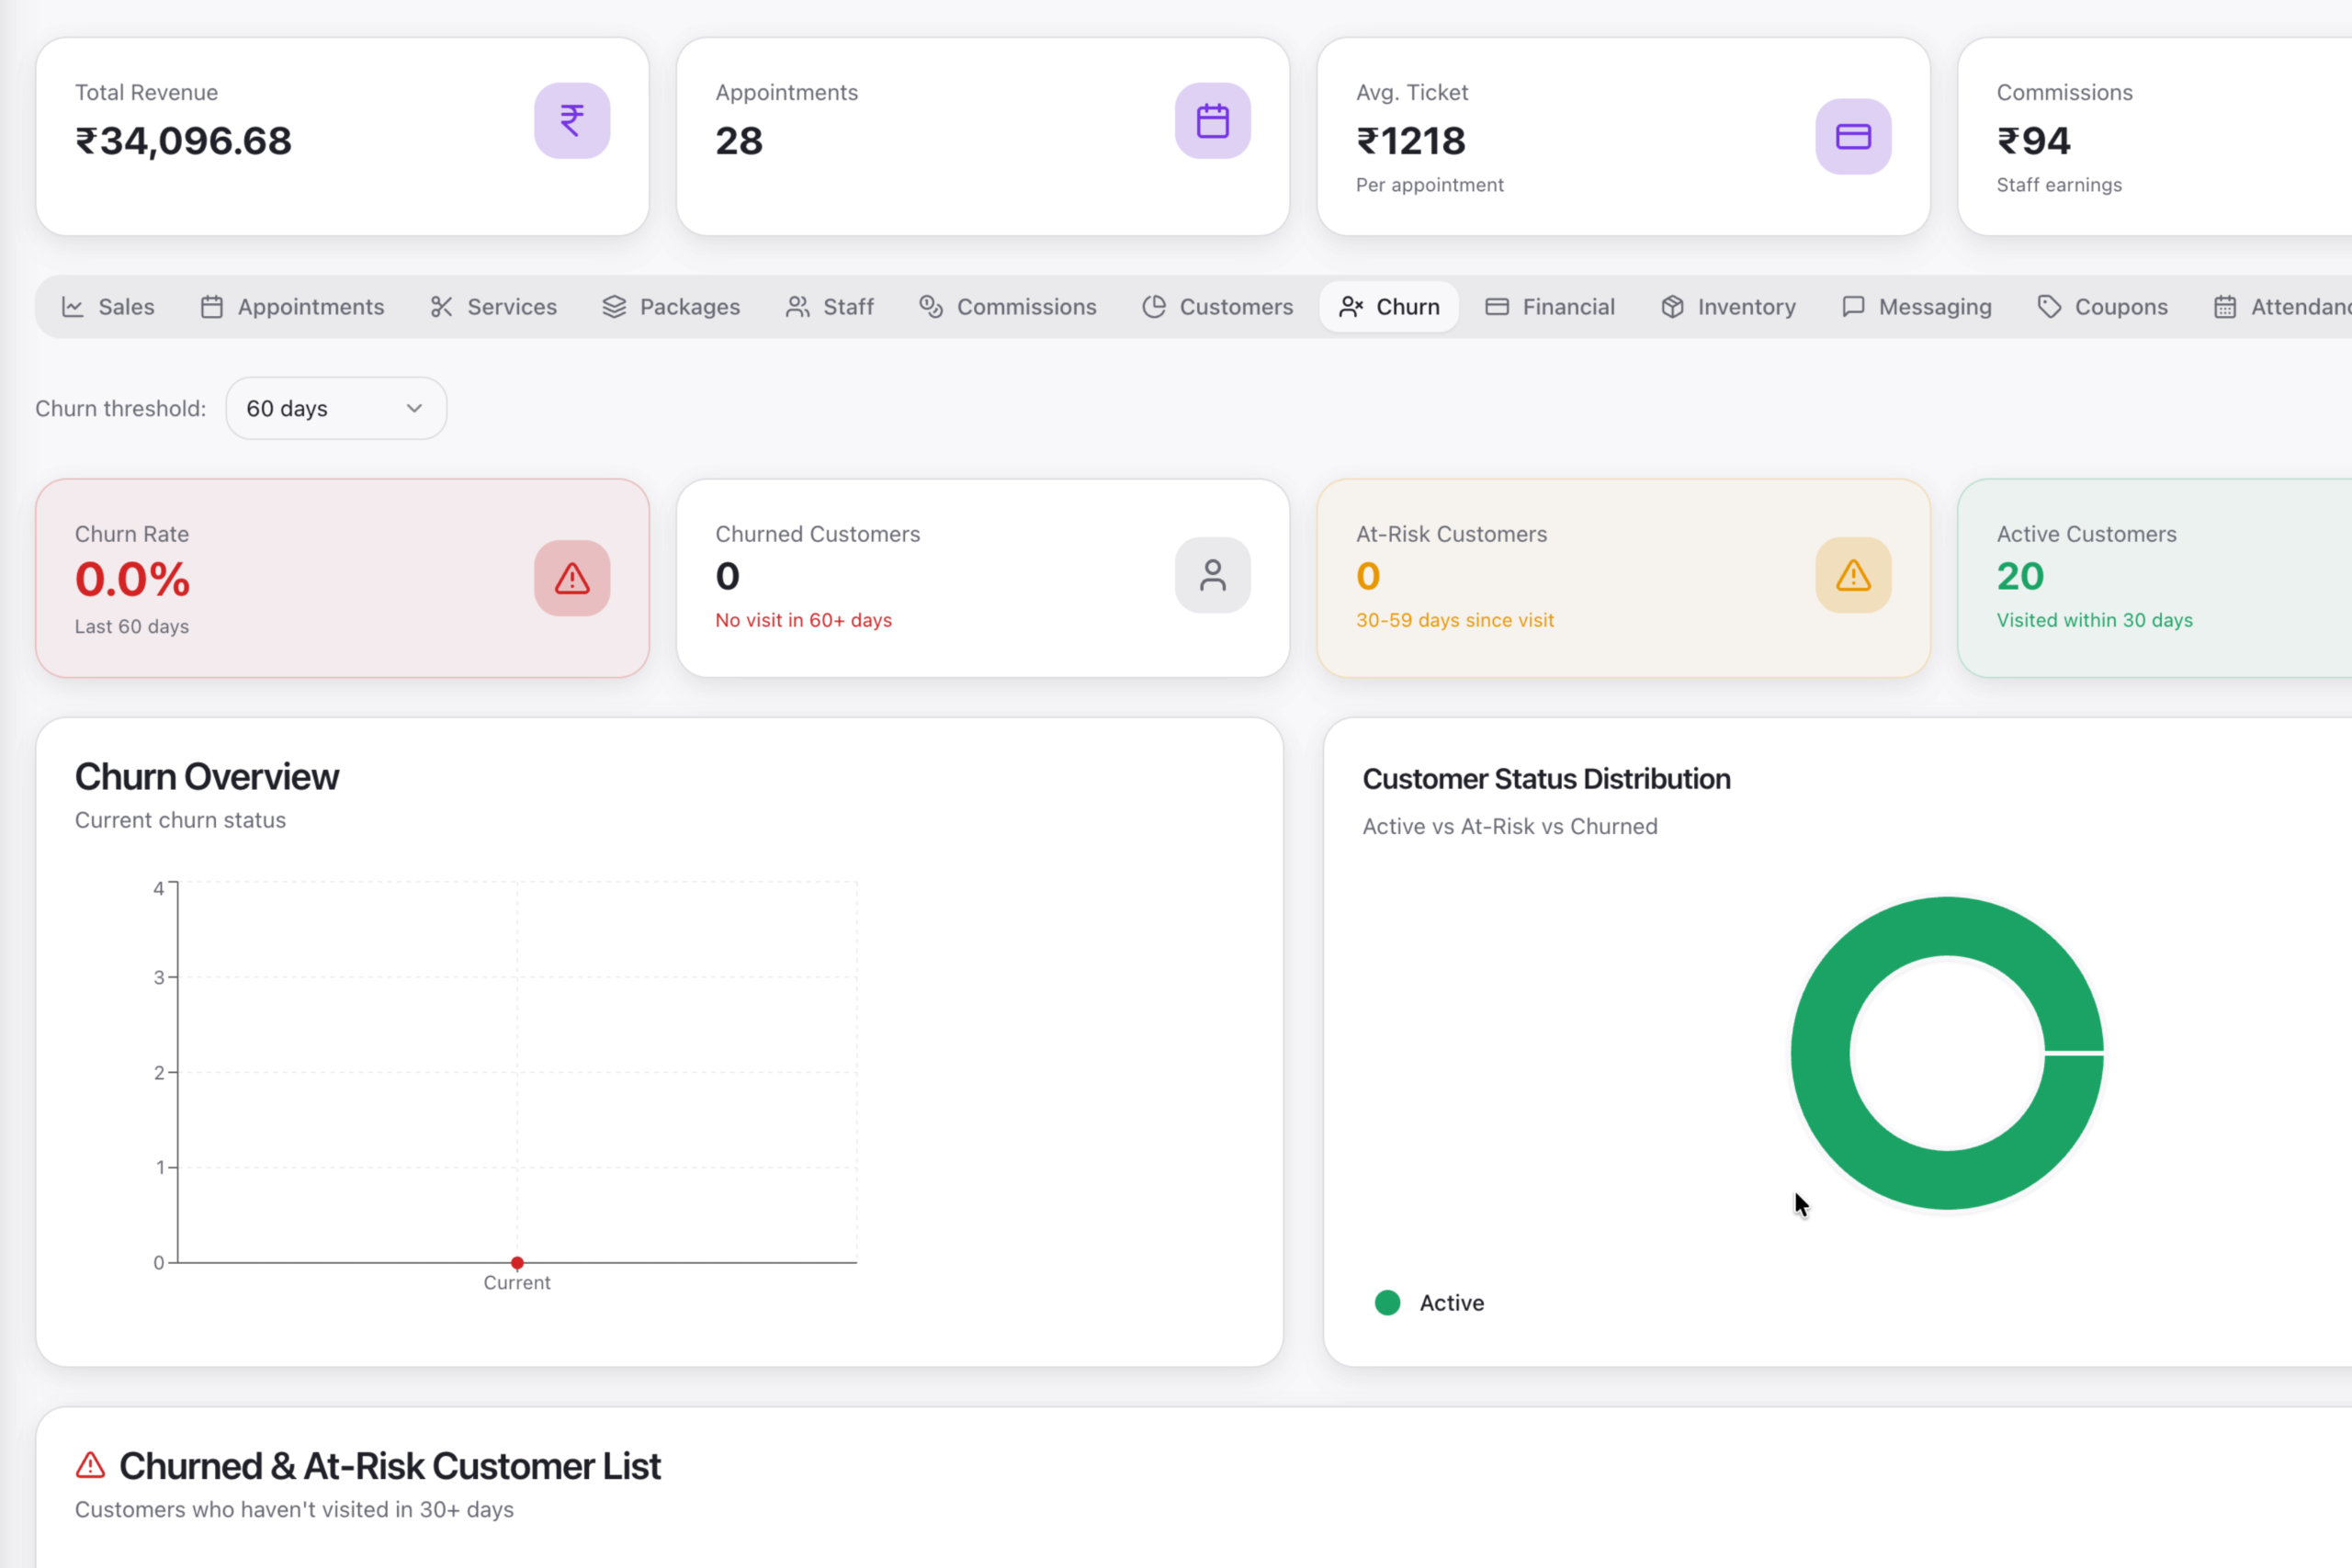2352x1568 pixels.
Task: Select the Inventory tab
Action: point(1728,307)
